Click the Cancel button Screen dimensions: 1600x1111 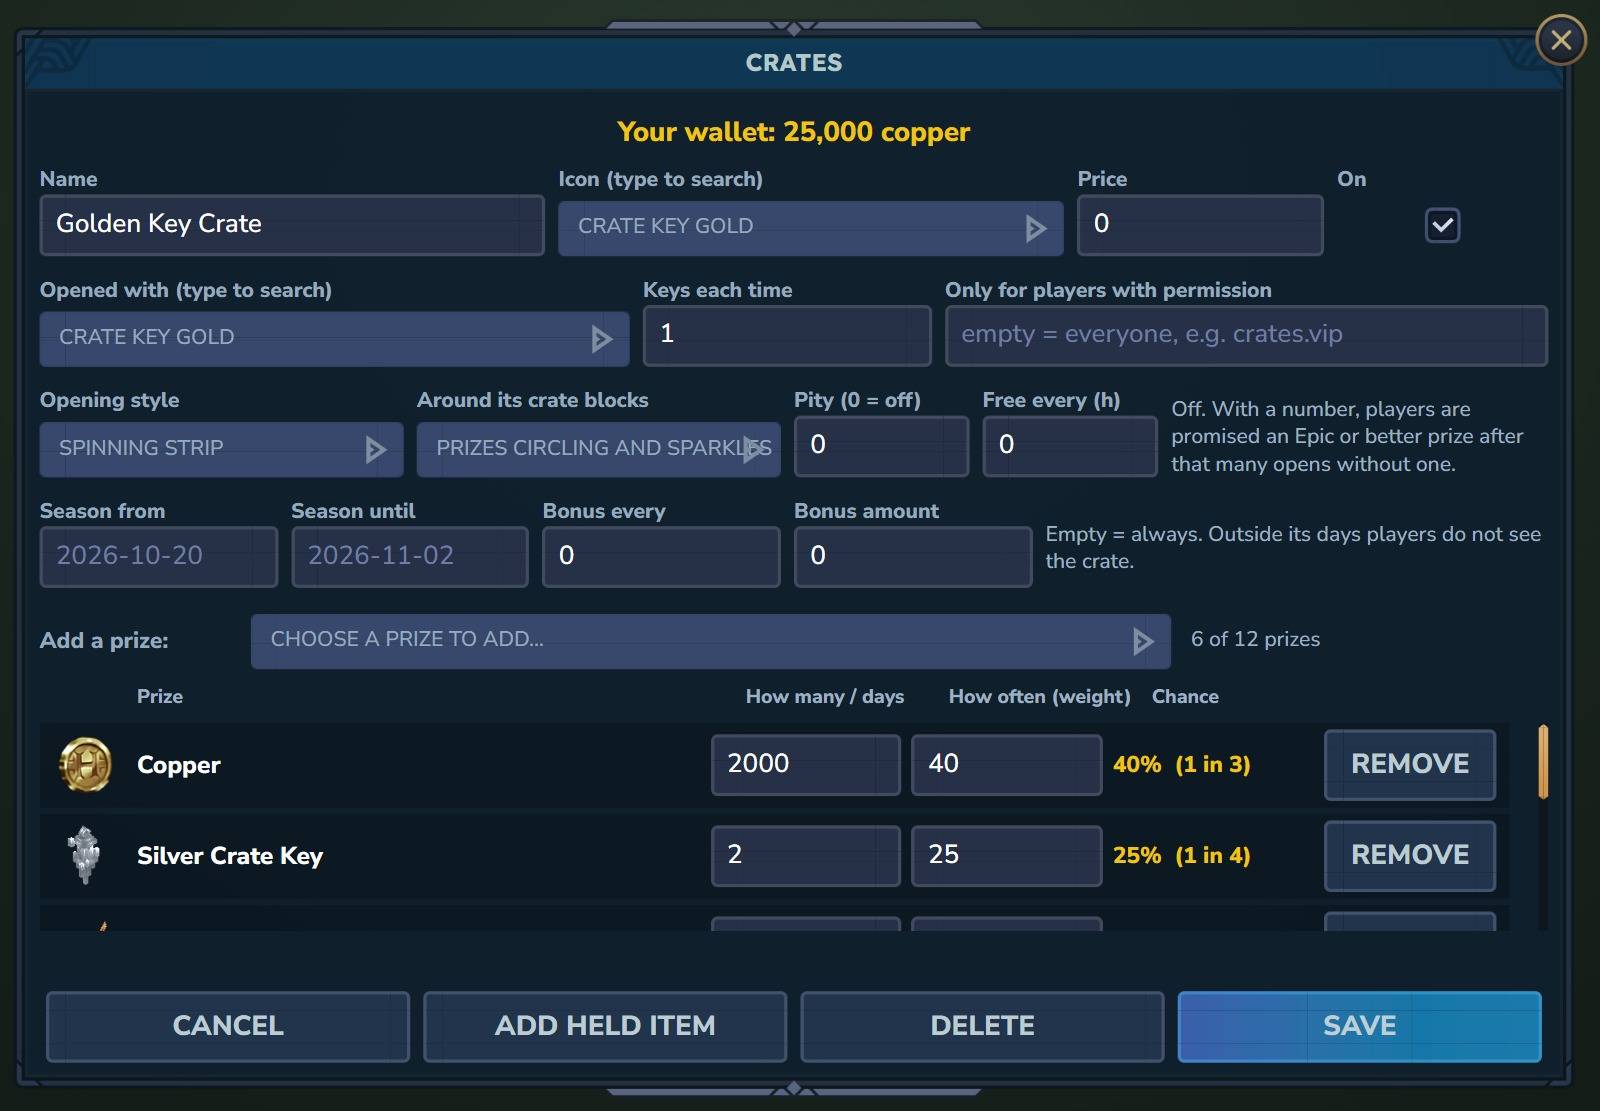[x=228, y=1026]
